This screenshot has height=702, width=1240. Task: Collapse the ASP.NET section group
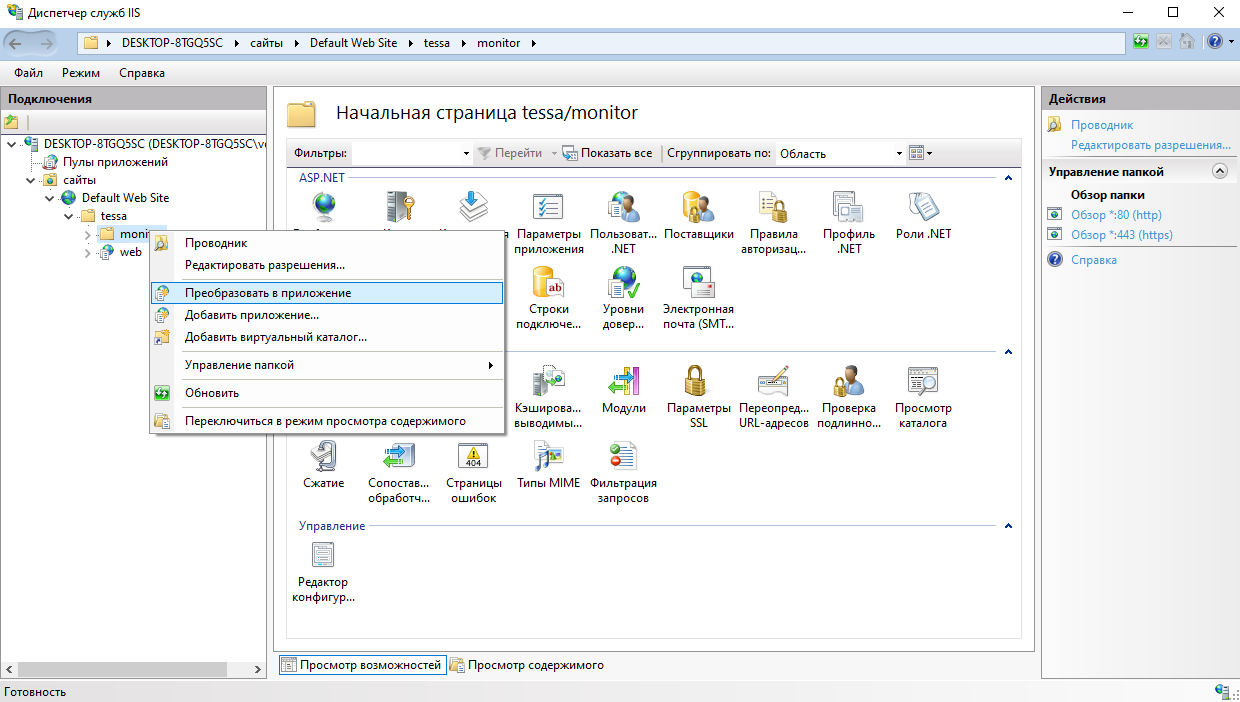[1008, 178]
